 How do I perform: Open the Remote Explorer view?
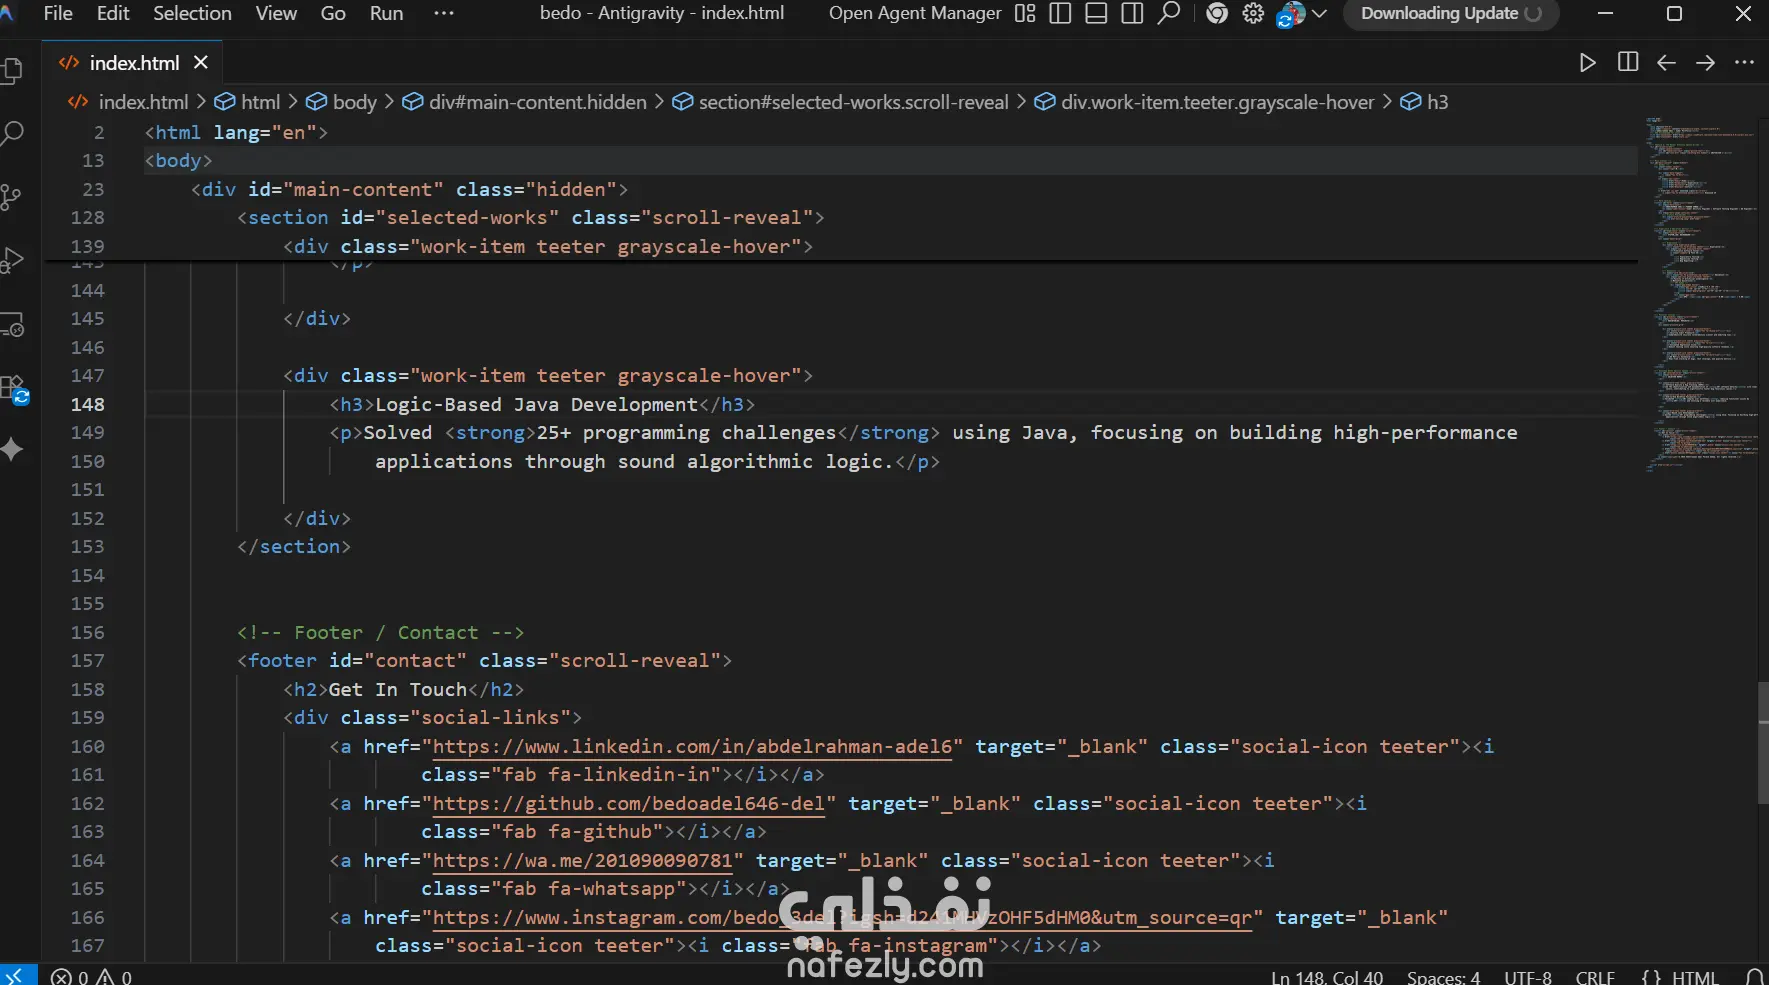point(12,324)
